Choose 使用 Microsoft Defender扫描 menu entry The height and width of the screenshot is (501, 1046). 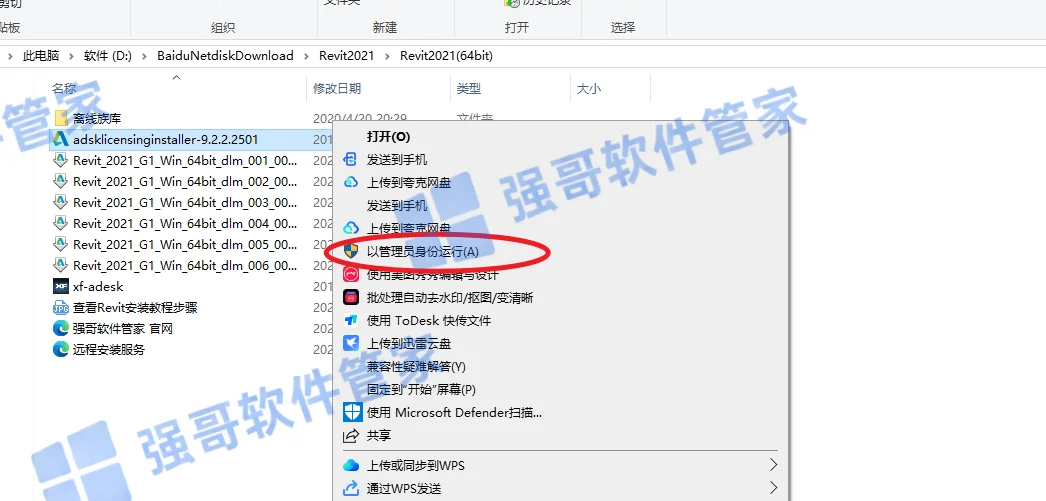(454, 412)
